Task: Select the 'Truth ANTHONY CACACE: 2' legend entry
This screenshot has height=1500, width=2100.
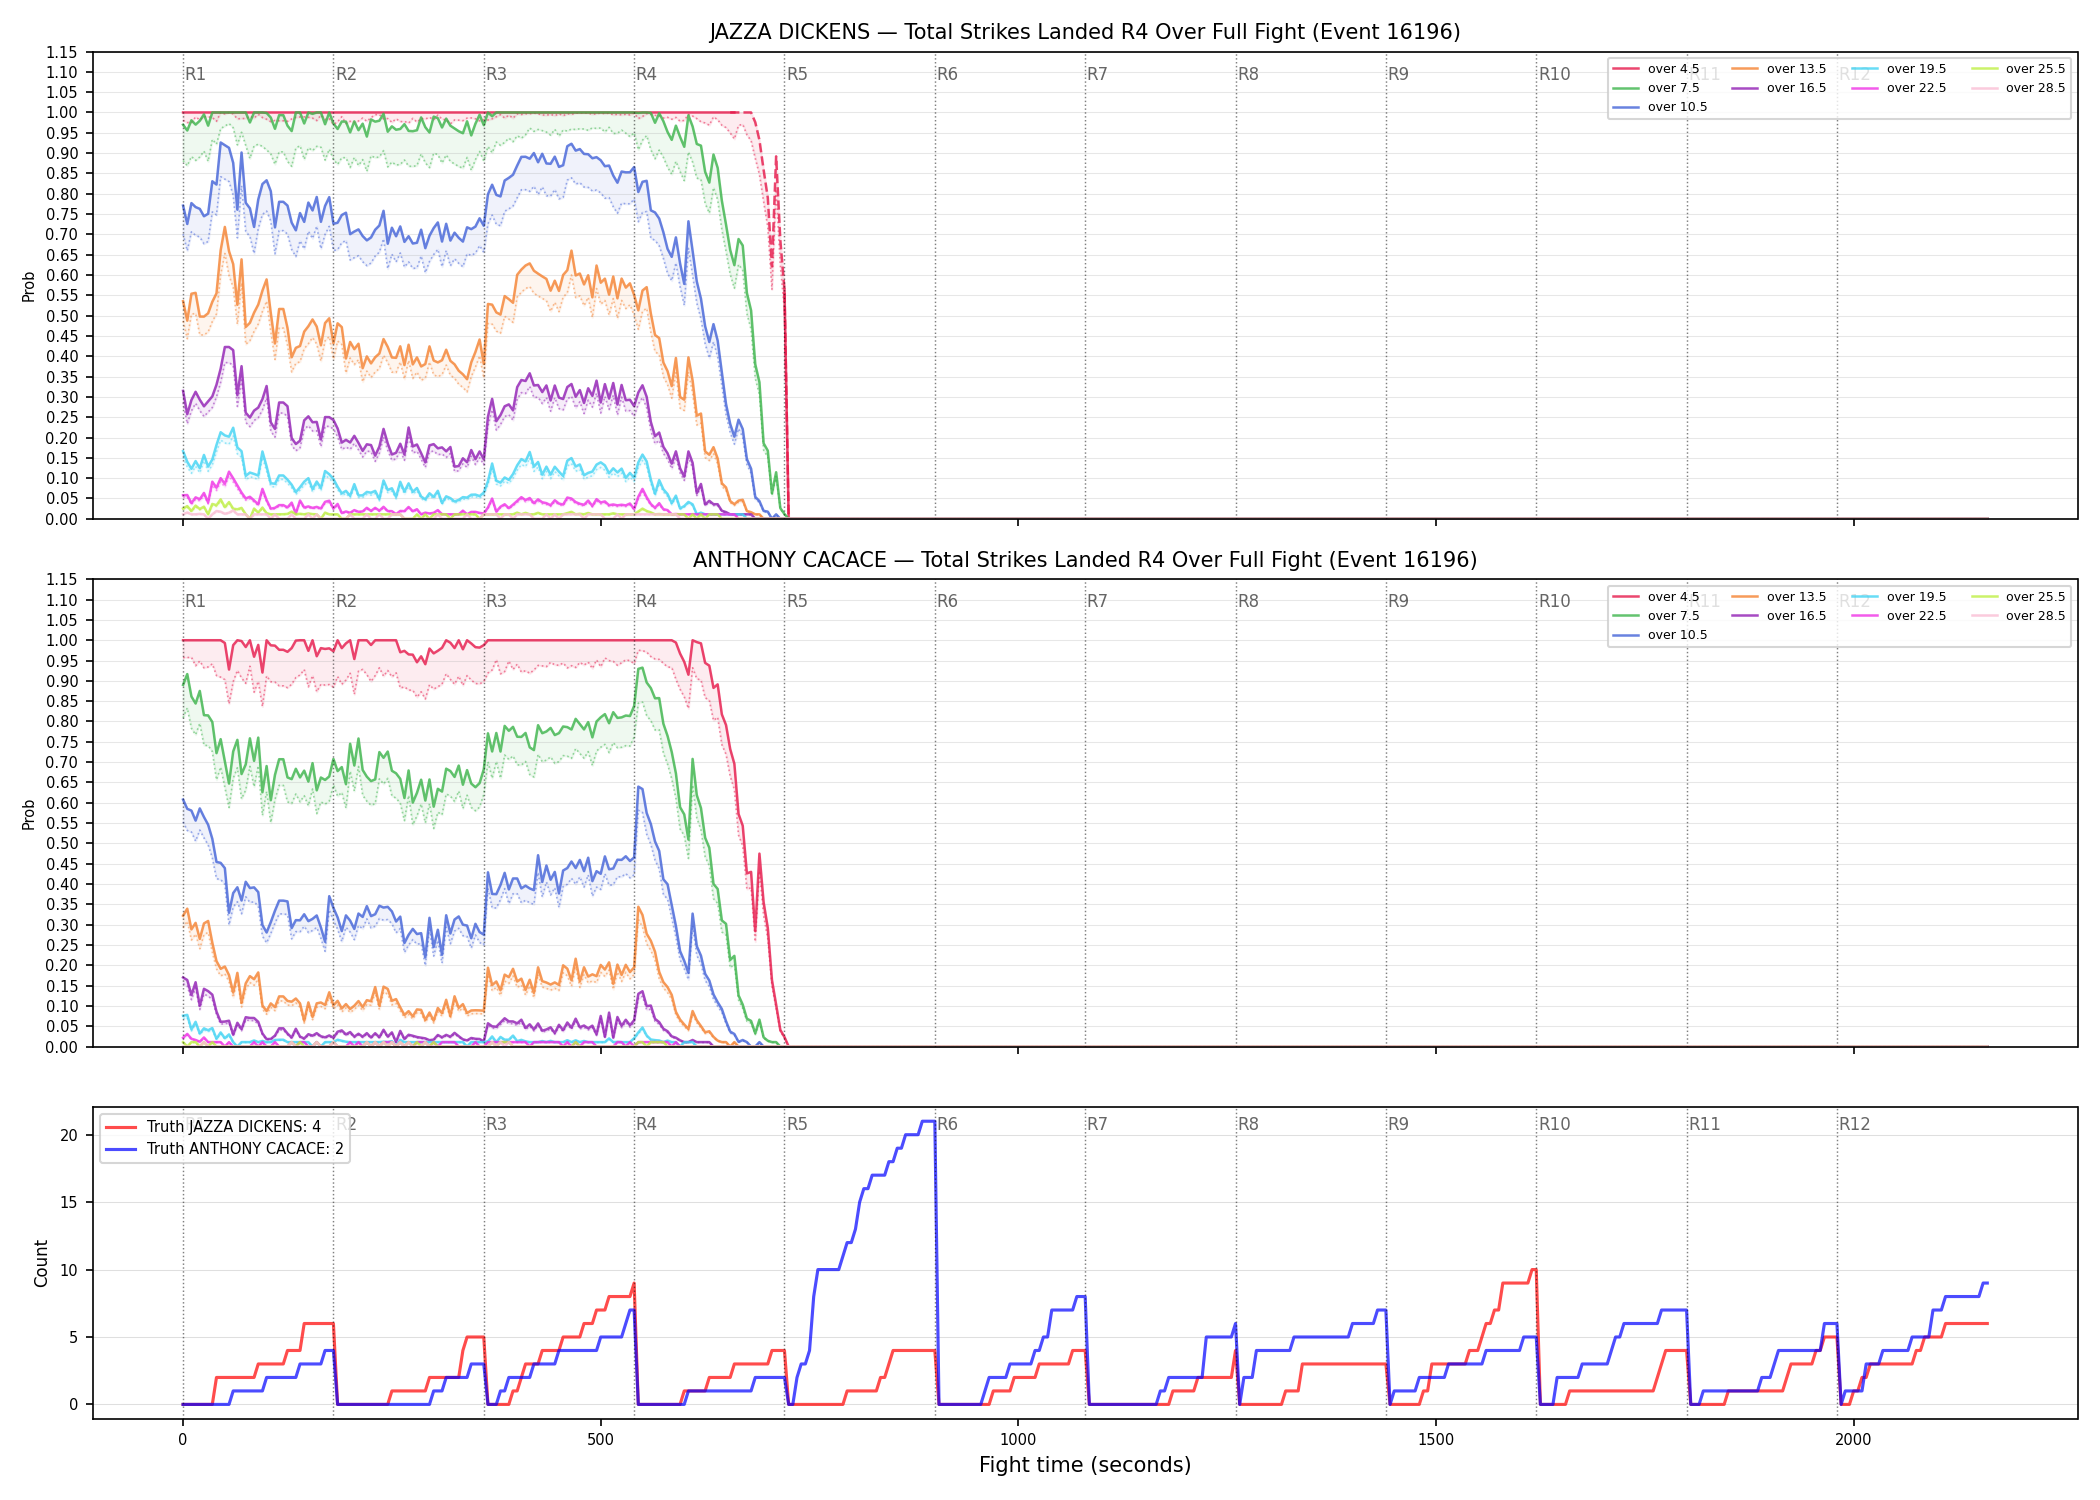Action: click(x=224, y=1148)
